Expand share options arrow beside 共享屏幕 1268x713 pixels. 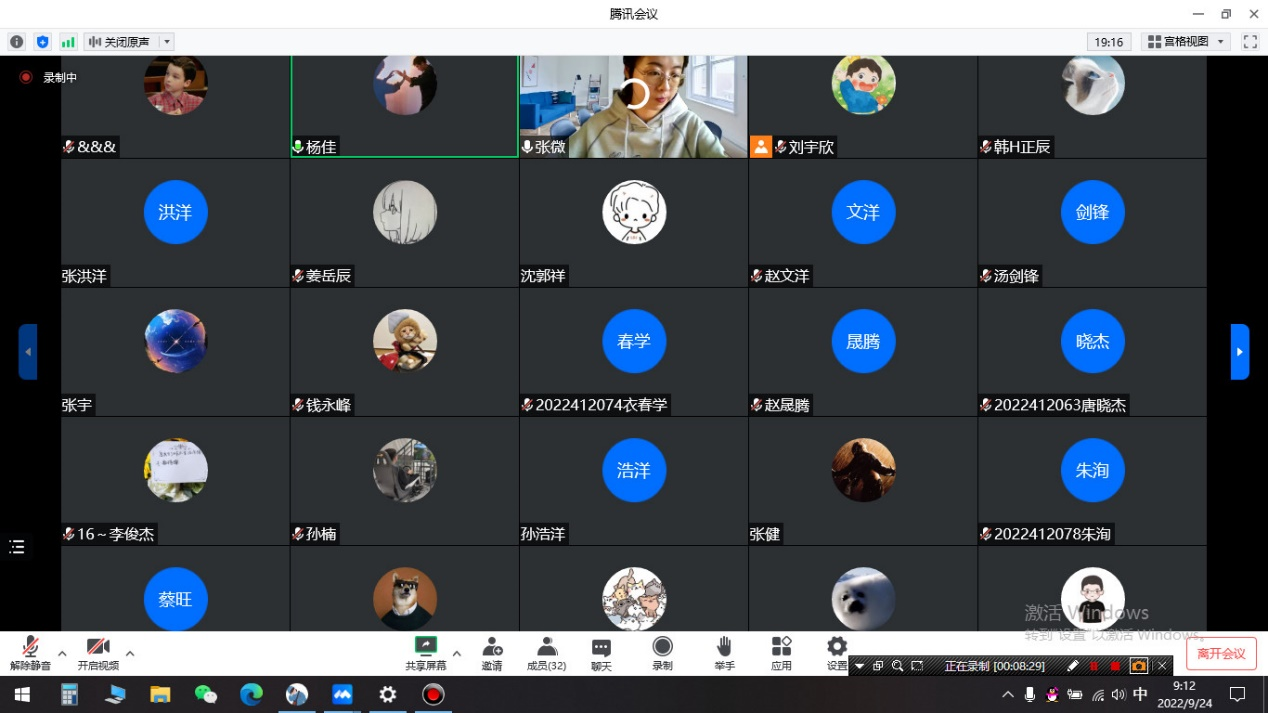click(x=457, y=654)
